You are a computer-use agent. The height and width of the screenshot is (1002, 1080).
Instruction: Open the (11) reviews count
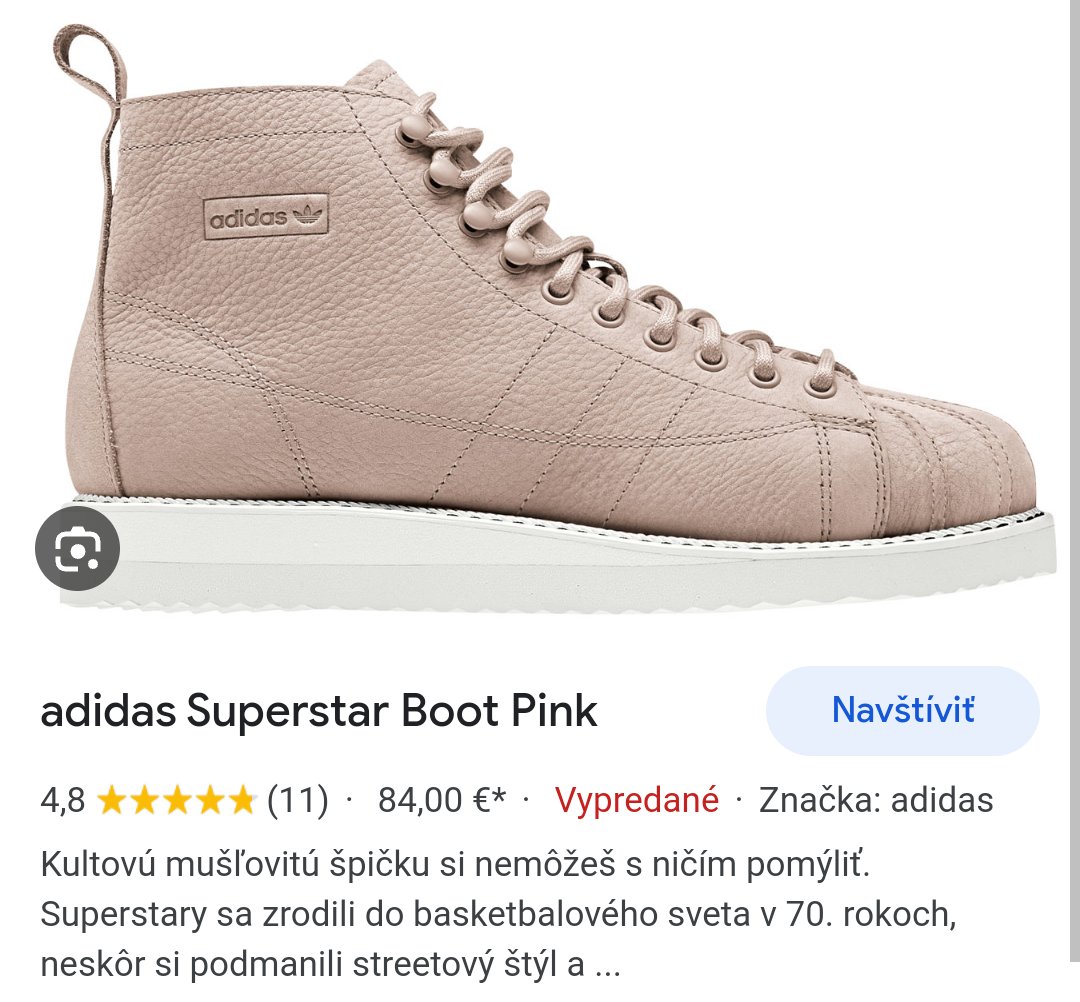point(297,800)
